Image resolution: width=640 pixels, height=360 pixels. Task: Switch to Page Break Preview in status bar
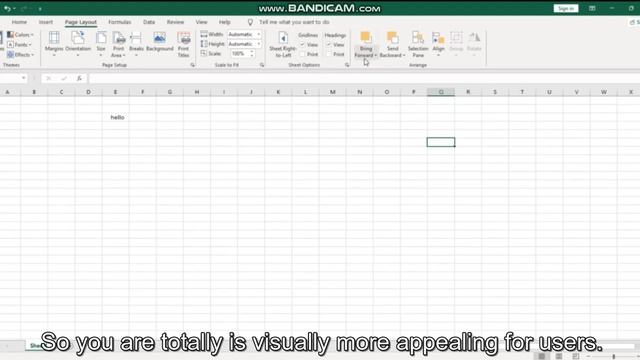(x=576, y=356)
